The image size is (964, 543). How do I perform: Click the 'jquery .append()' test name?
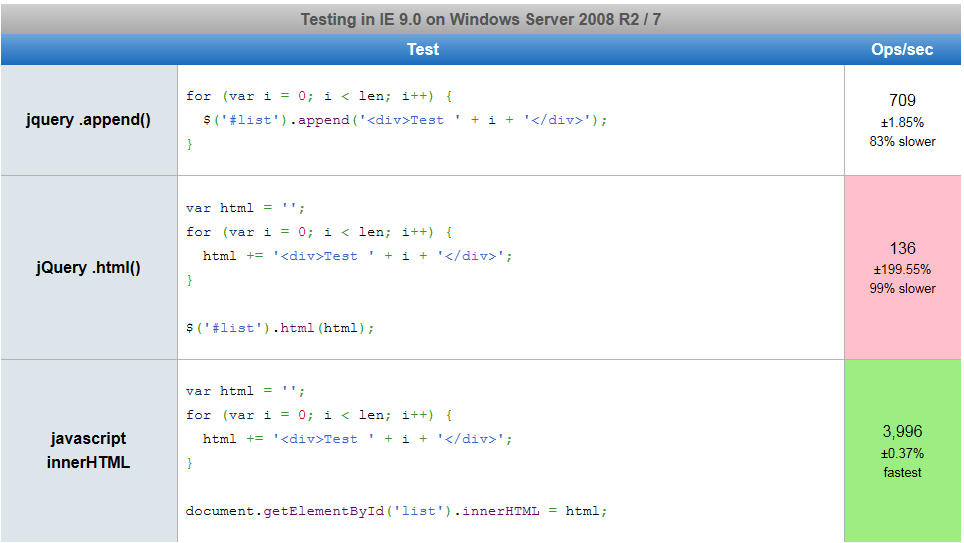pos(89,119)
